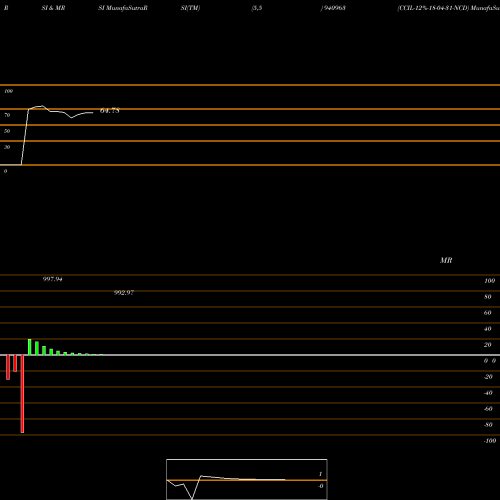Select the CCIL-12%-18-04-31-NCD title text
The image size is (500, 500).
pos(433,8)
